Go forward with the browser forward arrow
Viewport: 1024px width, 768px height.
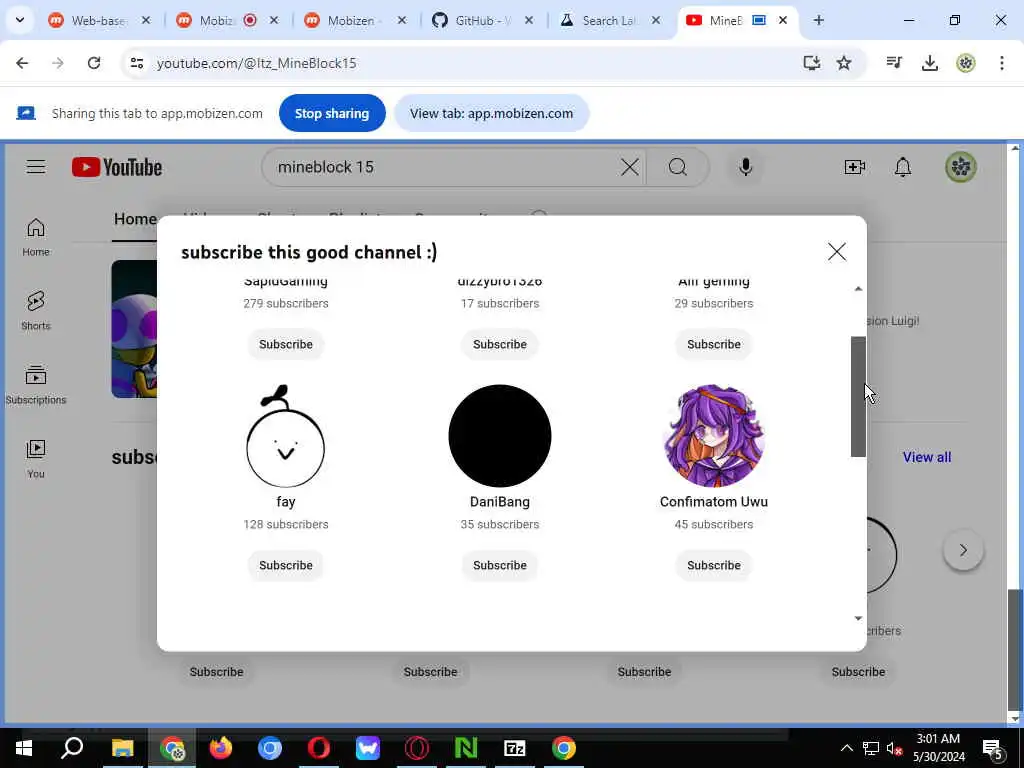point(58,63)
